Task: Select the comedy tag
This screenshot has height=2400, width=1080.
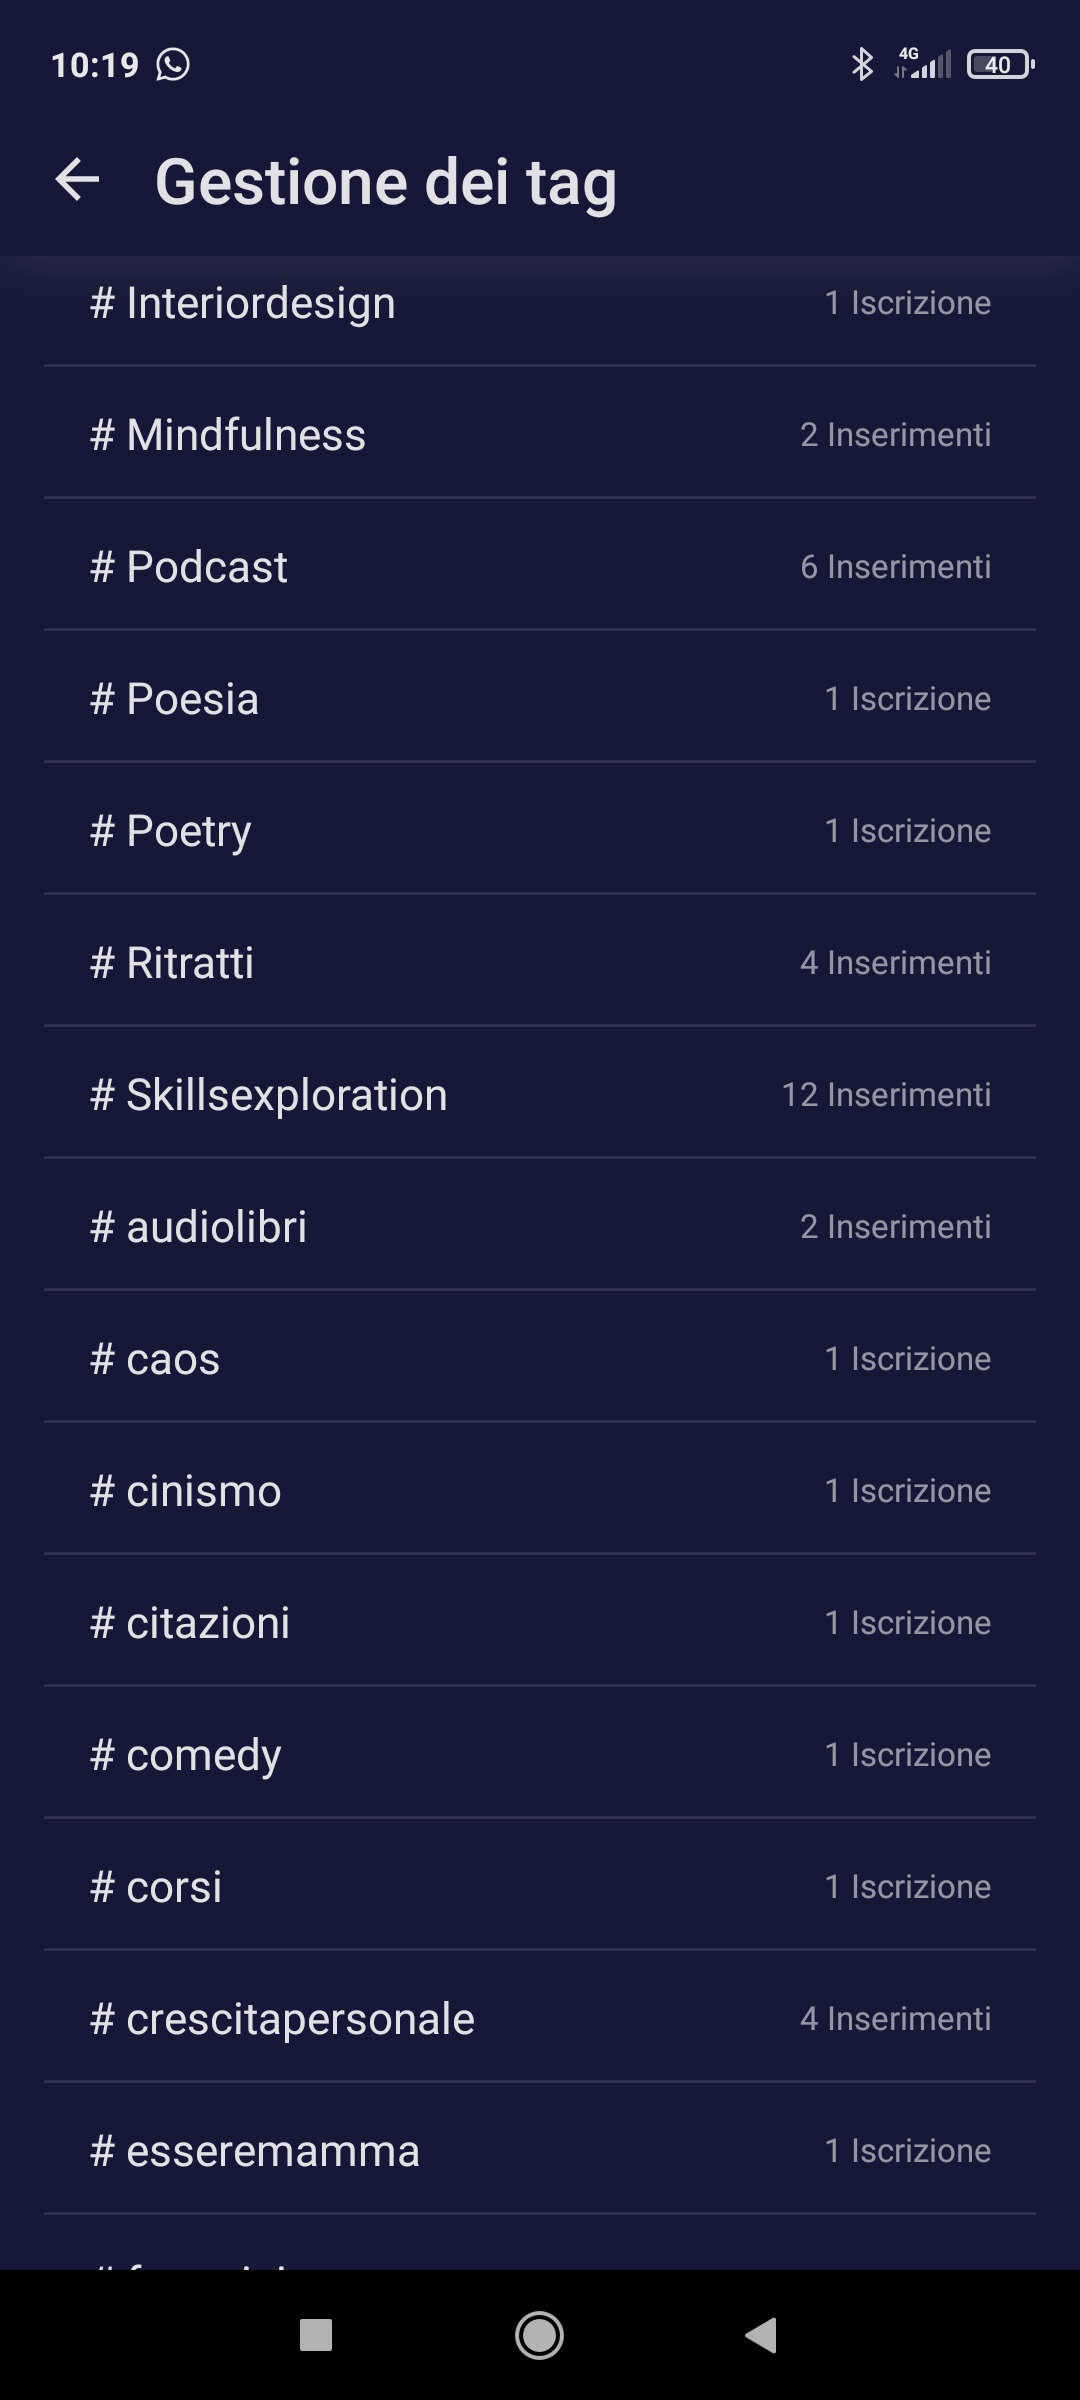Action: pos(540,1755)
